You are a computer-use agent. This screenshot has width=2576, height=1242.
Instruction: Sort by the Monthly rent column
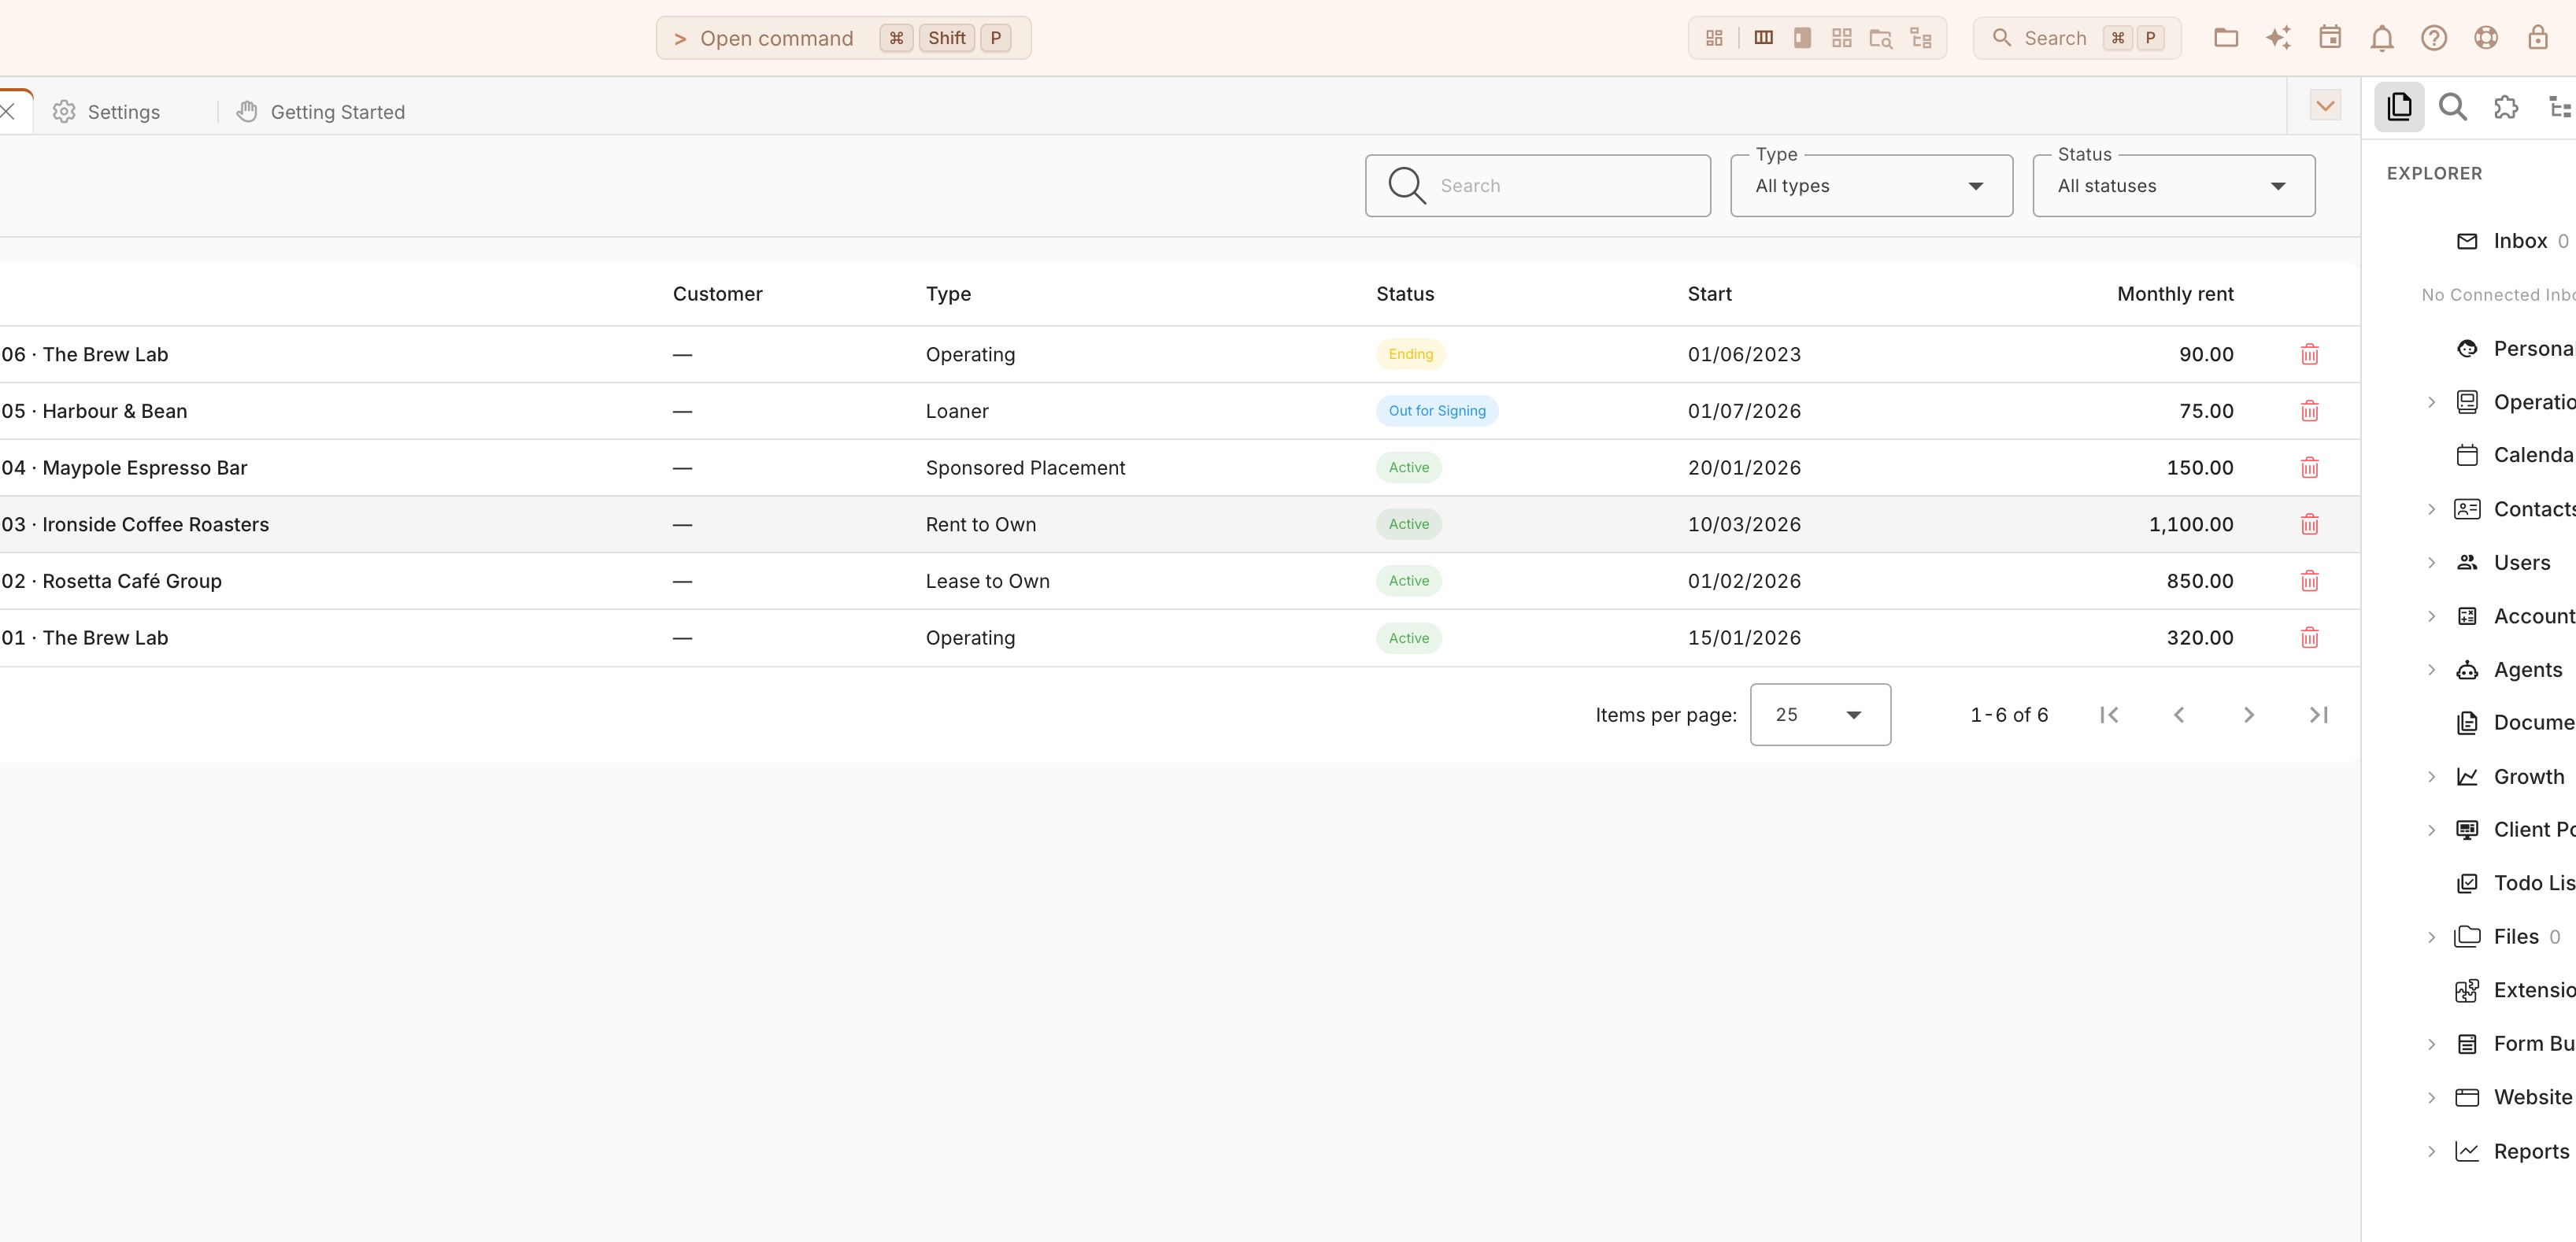click(2175, 294)
